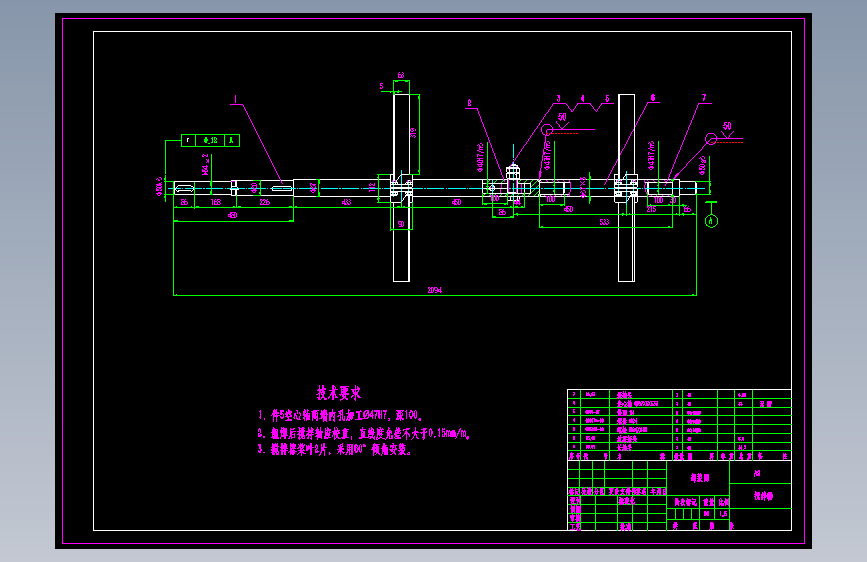Select the 63 paddle width dimension
This screenshot has width=867, height=562.
pos(401,75)
